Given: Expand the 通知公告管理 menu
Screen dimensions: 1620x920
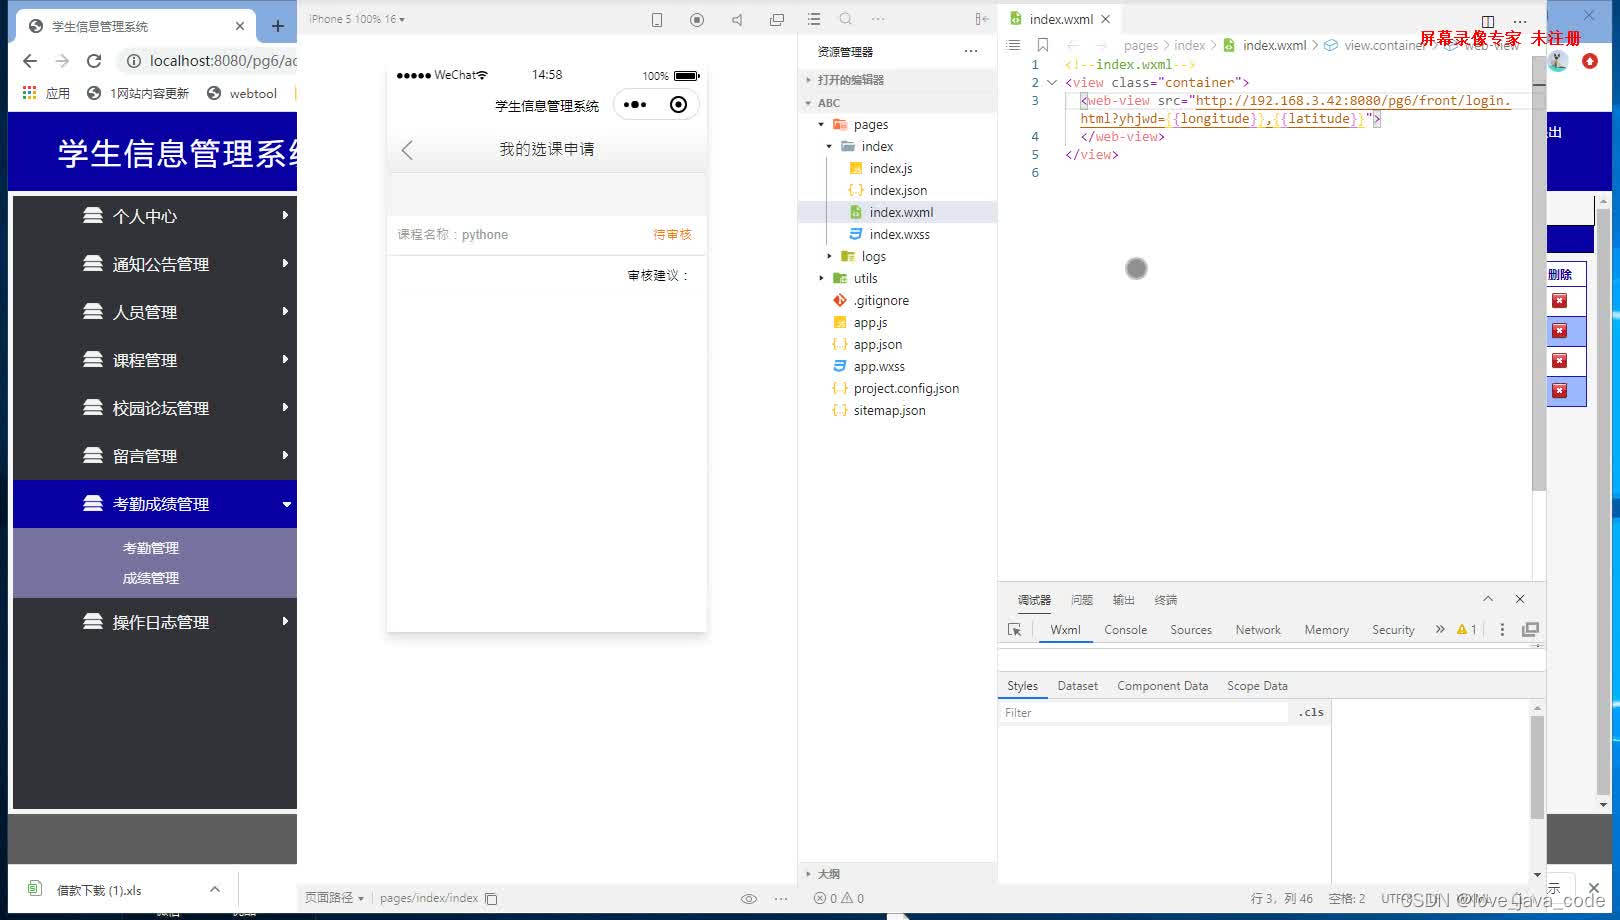Looking at the screenshot, I should (155, 264).
